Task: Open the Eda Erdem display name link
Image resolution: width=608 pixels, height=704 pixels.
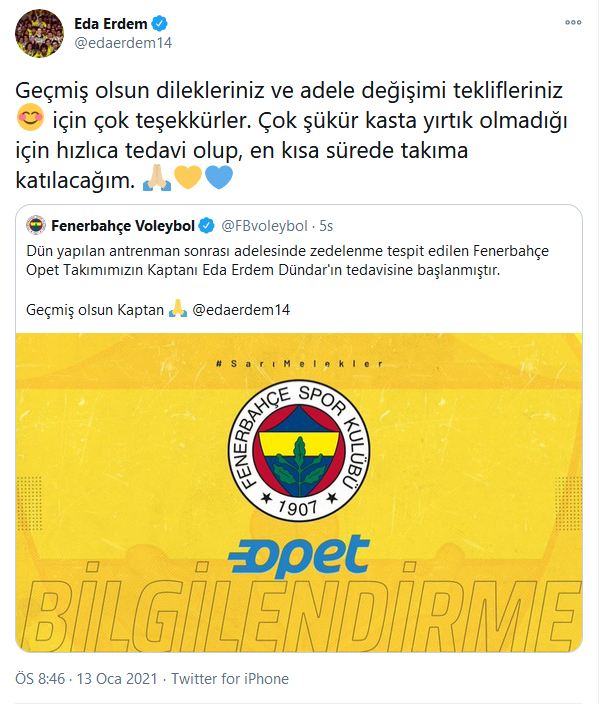Action: click(110, 23)
